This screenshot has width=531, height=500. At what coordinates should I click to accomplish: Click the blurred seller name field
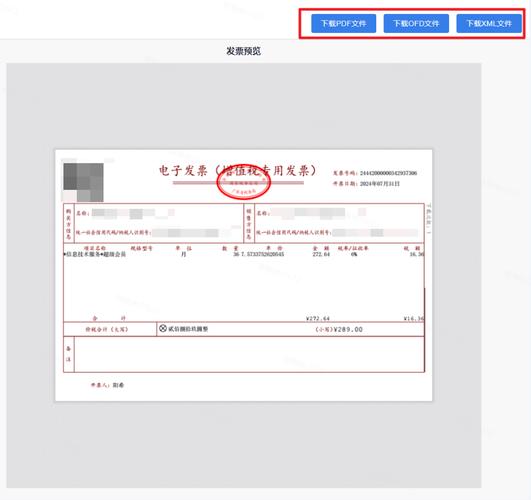tap(318, 213)
